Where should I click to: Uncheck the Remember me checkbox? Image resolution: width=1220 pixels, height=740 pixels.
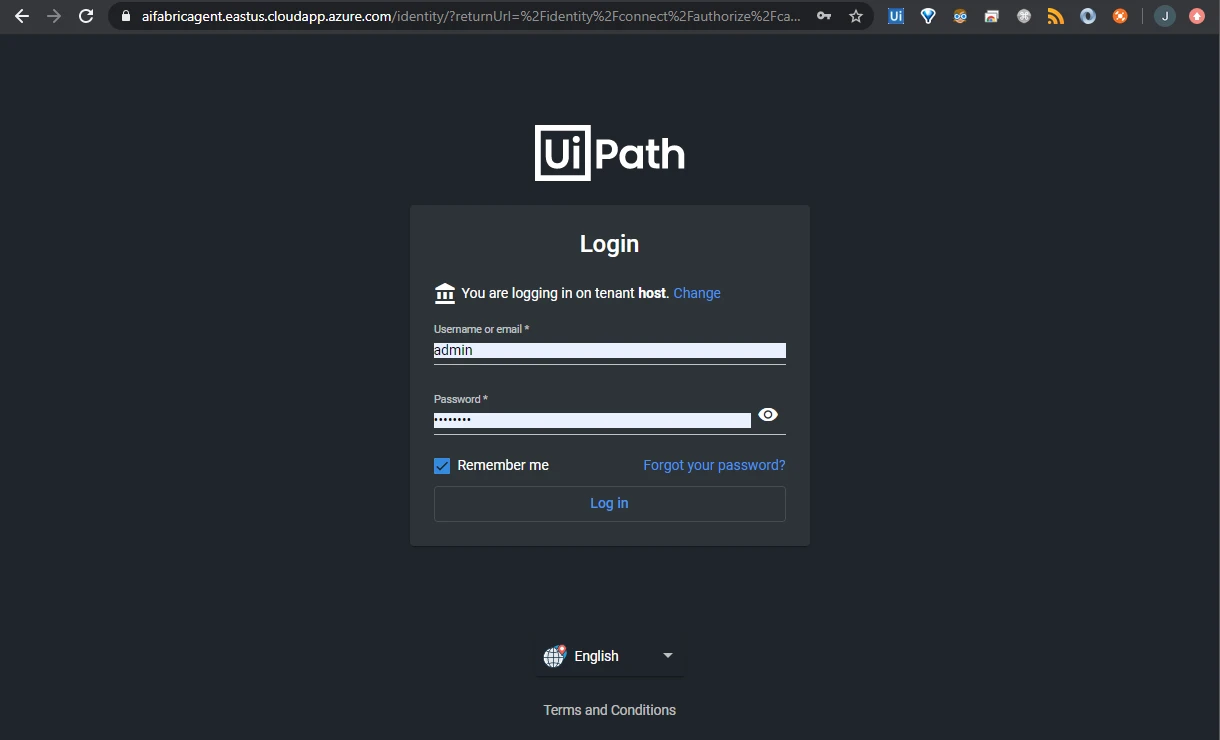point(442,466)
